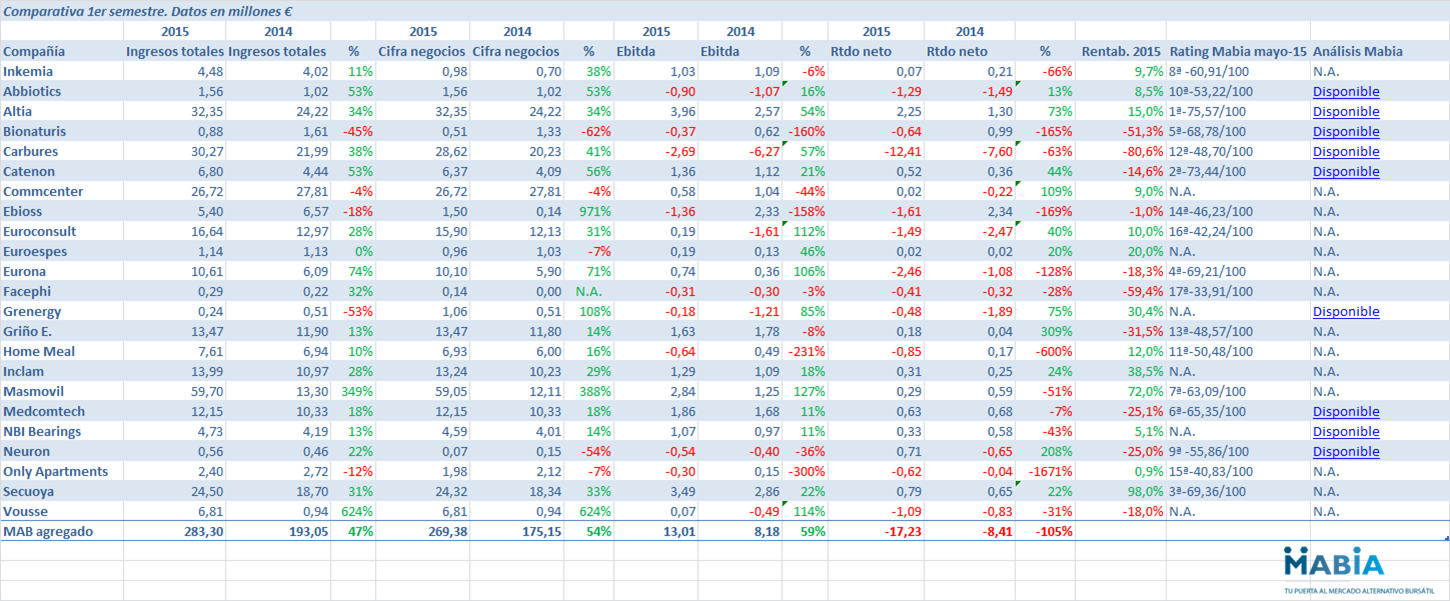The height and width of the screenshot is (601, 1450).
Task: Select the 'Neuron' company name cell
Action: pyautogui.click(x=27, y=451)
